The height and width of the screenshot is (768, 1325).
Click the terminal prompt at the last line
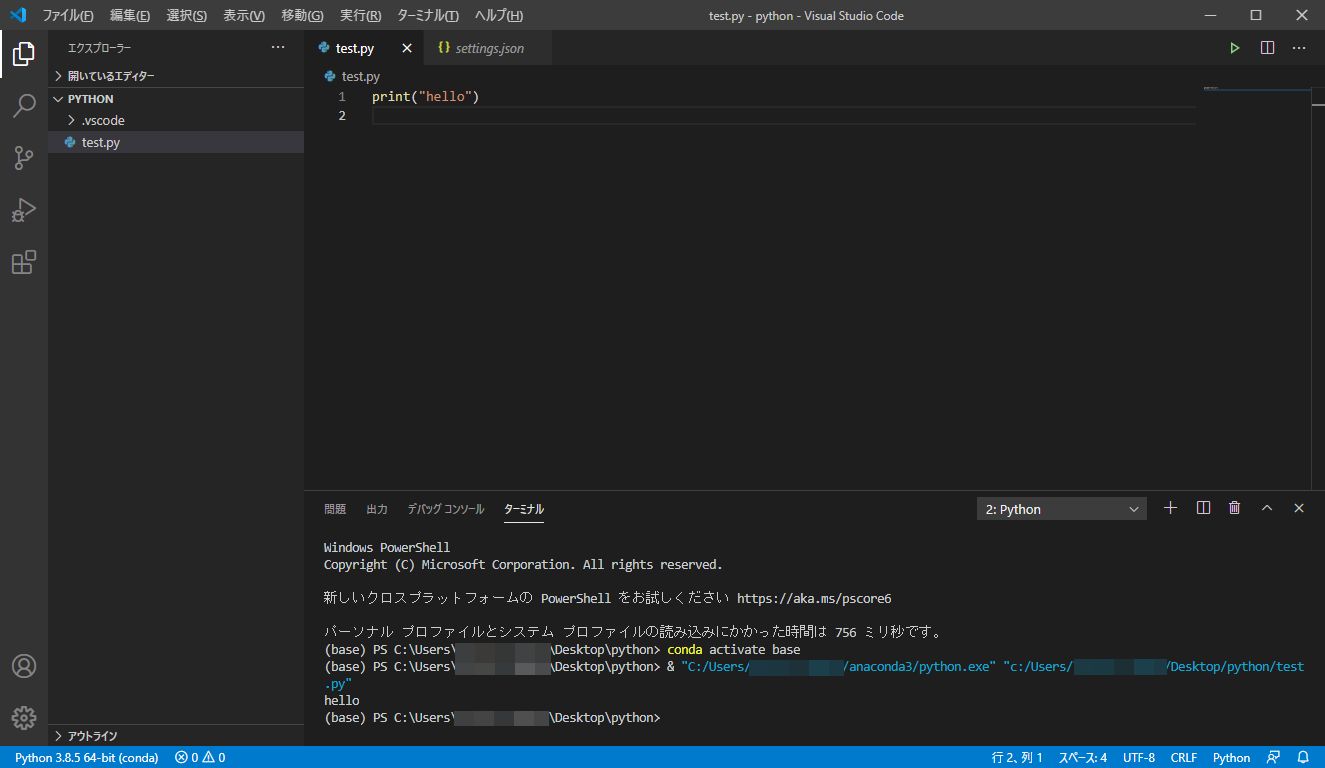point(492,718)
